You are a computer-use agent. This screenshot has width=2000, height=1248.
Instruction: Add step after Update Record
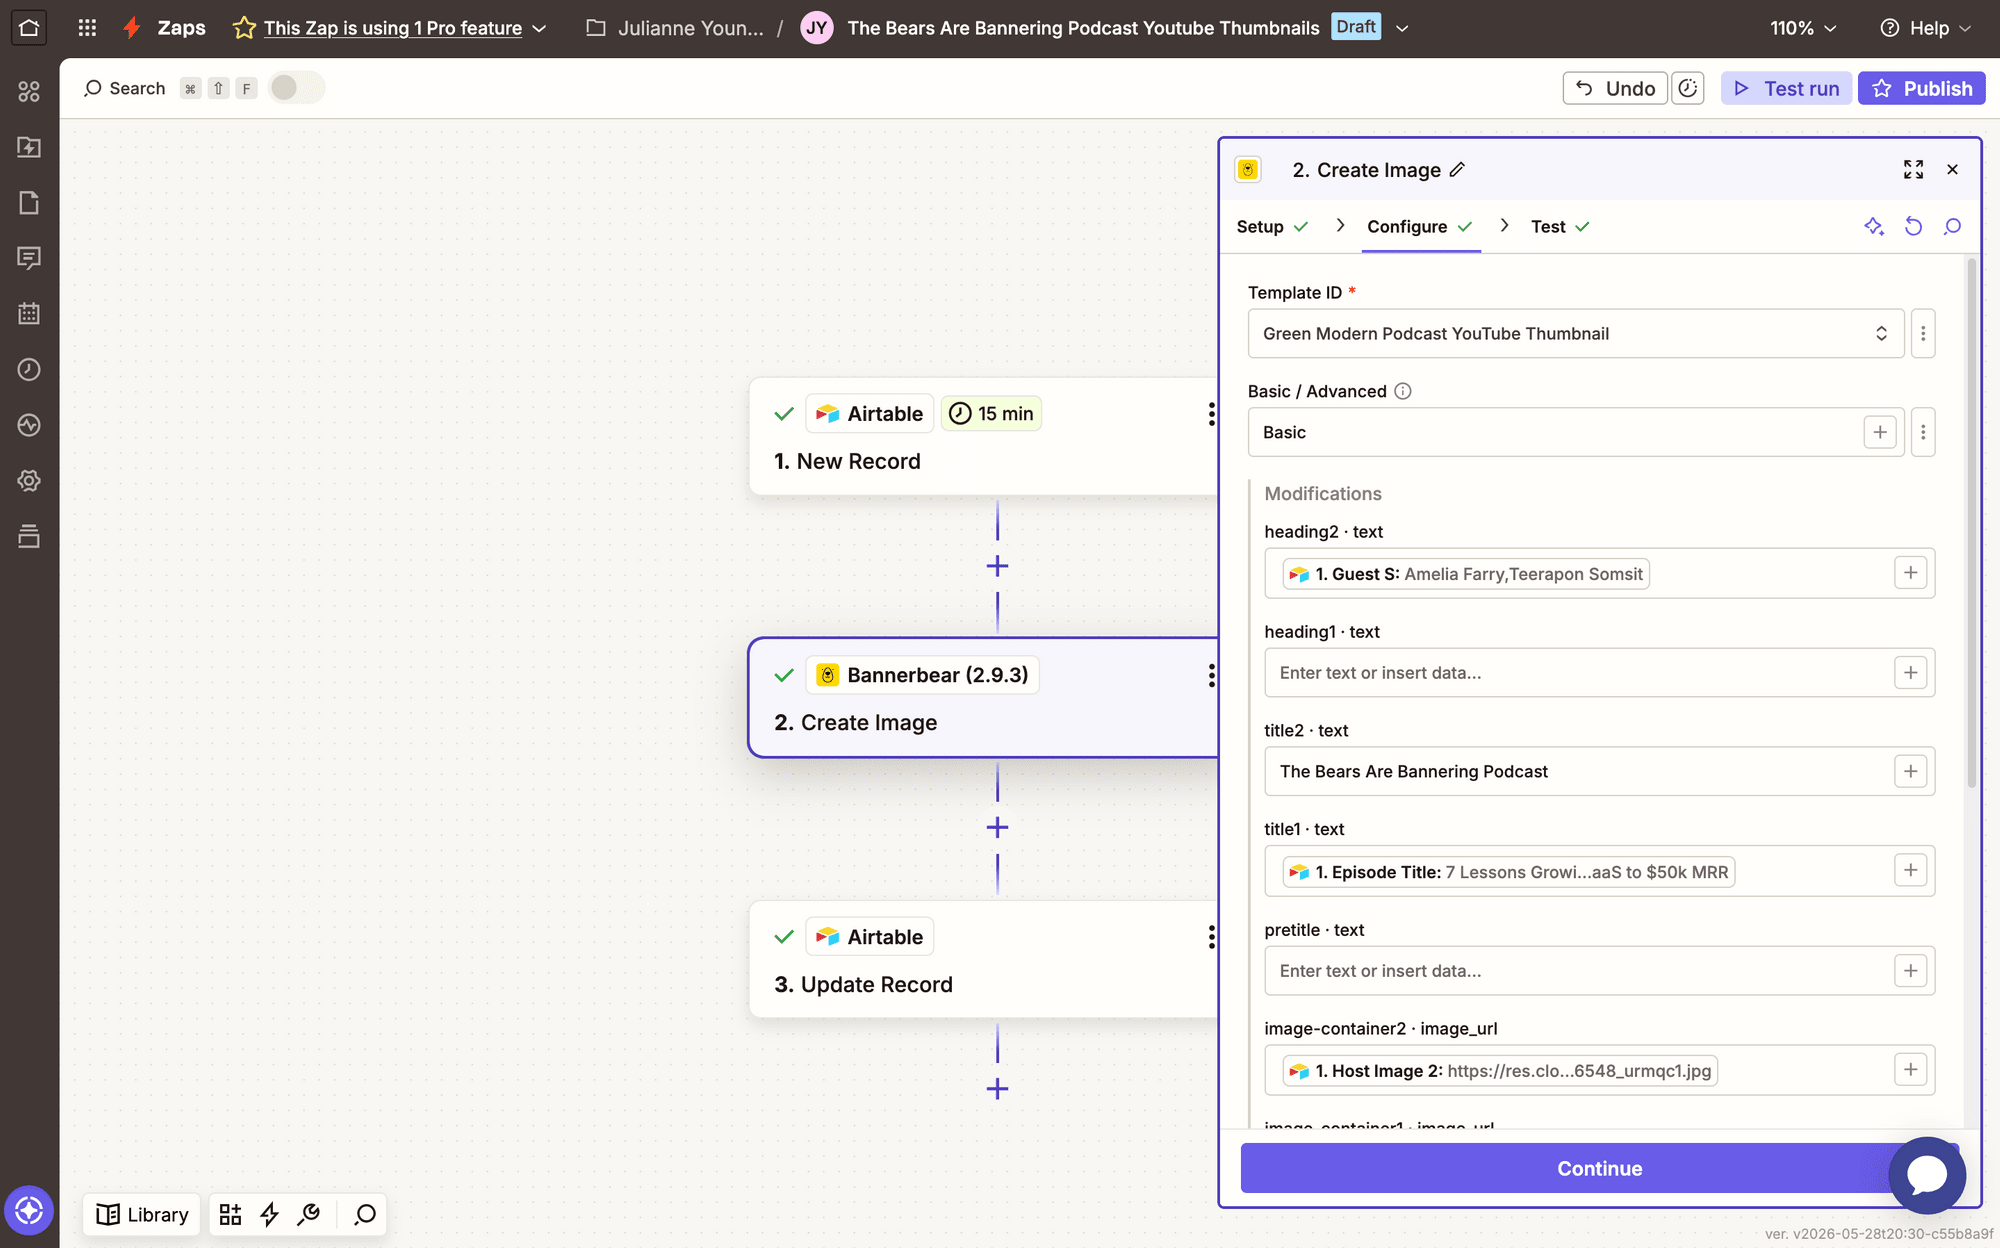(x=997, y=1089)
